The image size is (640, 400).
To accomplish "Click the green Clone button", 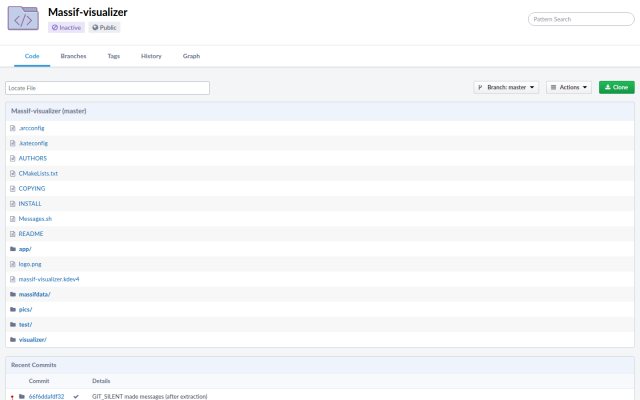I will pyautogui.click(x=616, y=87).
